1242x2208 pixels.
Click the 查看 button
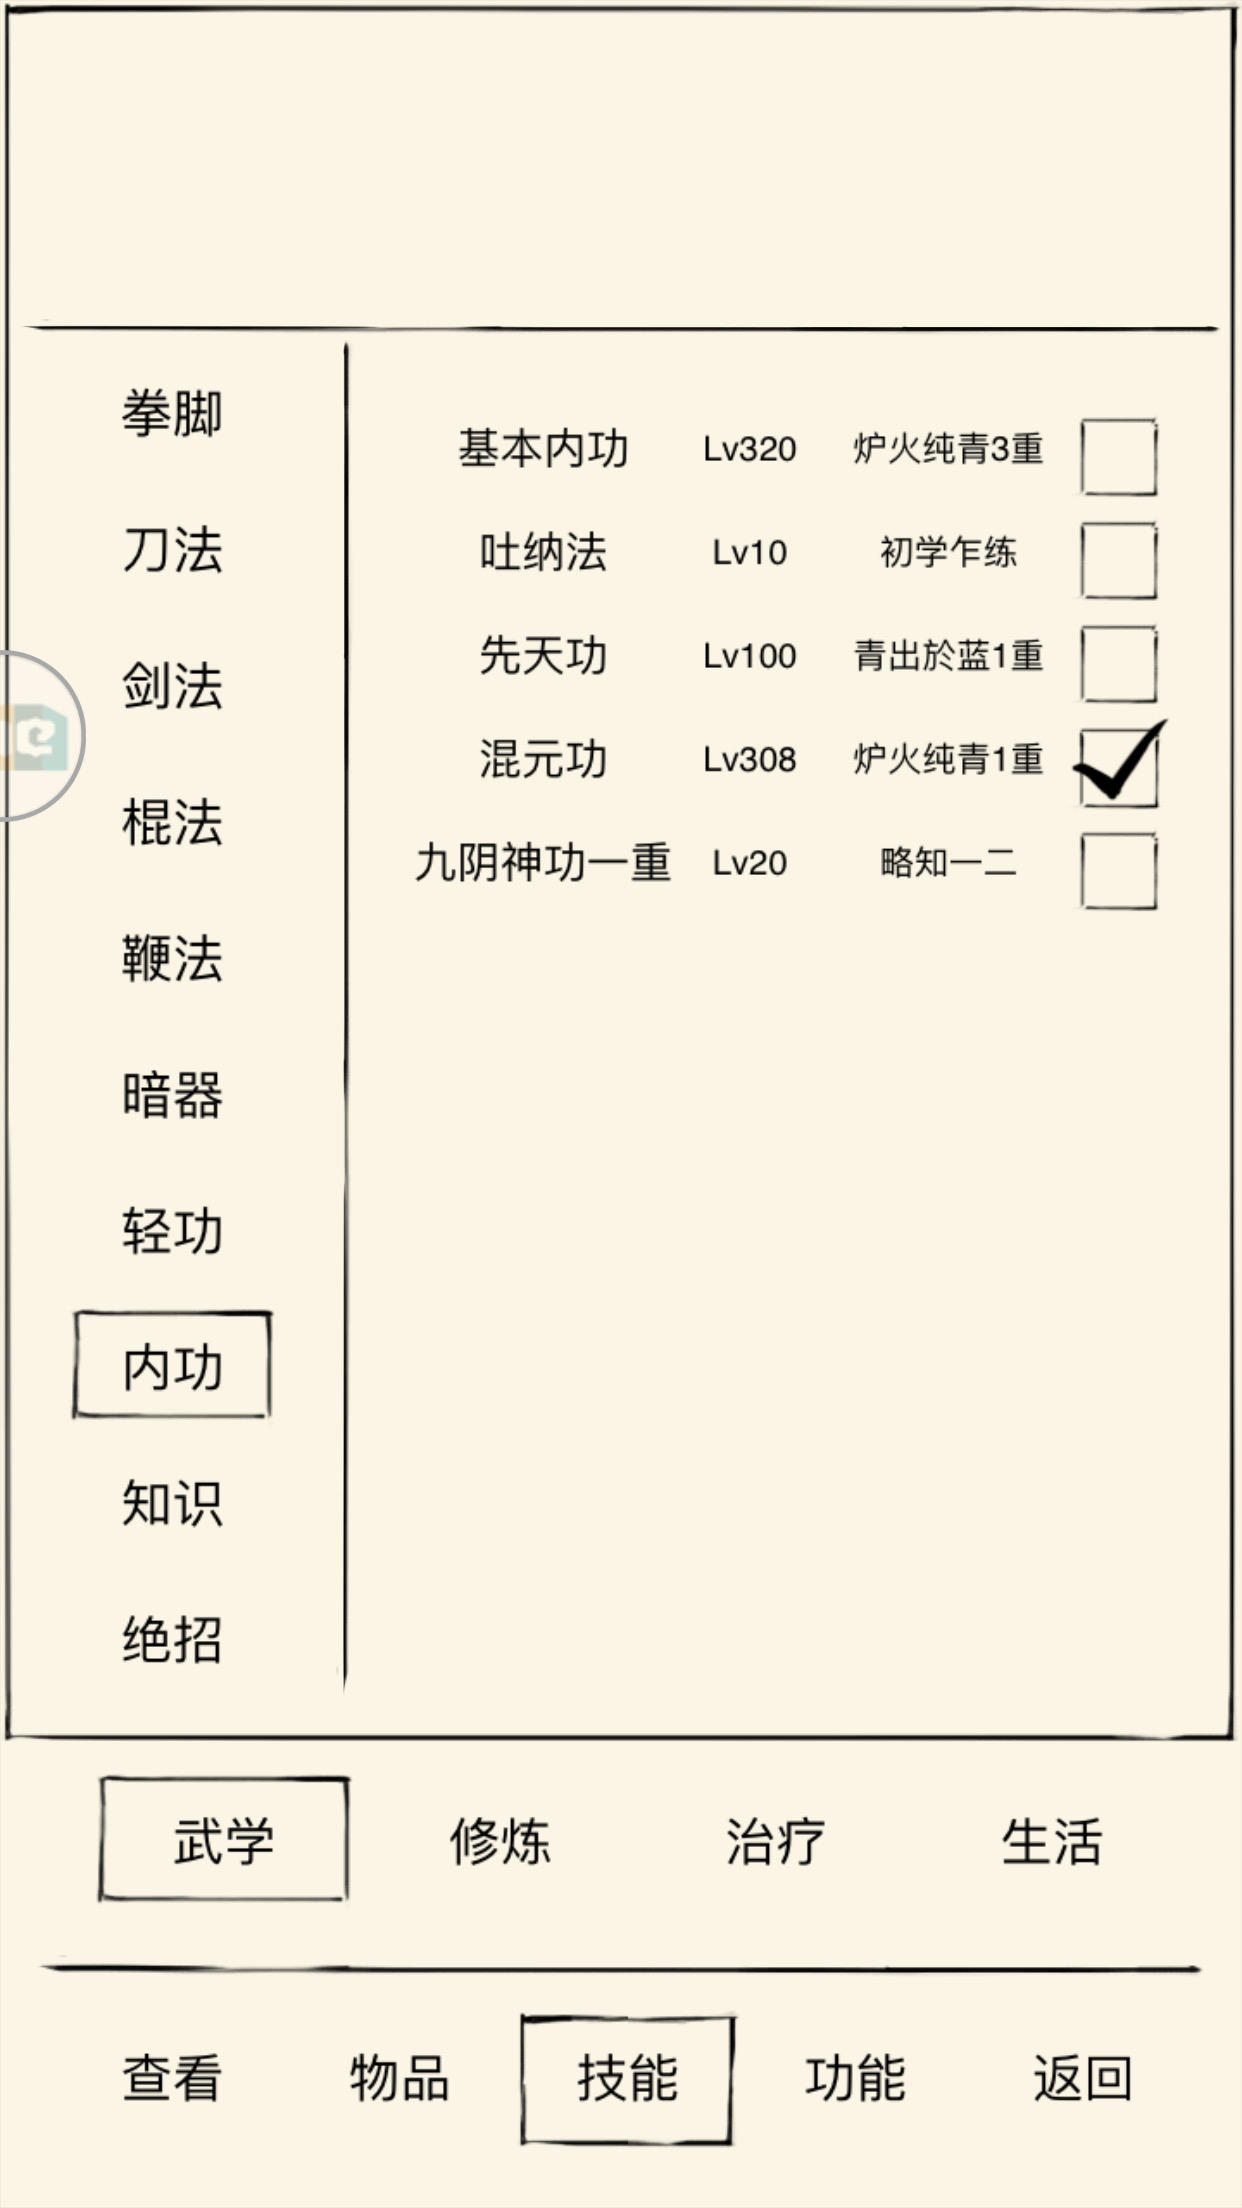click(172, 2078)
